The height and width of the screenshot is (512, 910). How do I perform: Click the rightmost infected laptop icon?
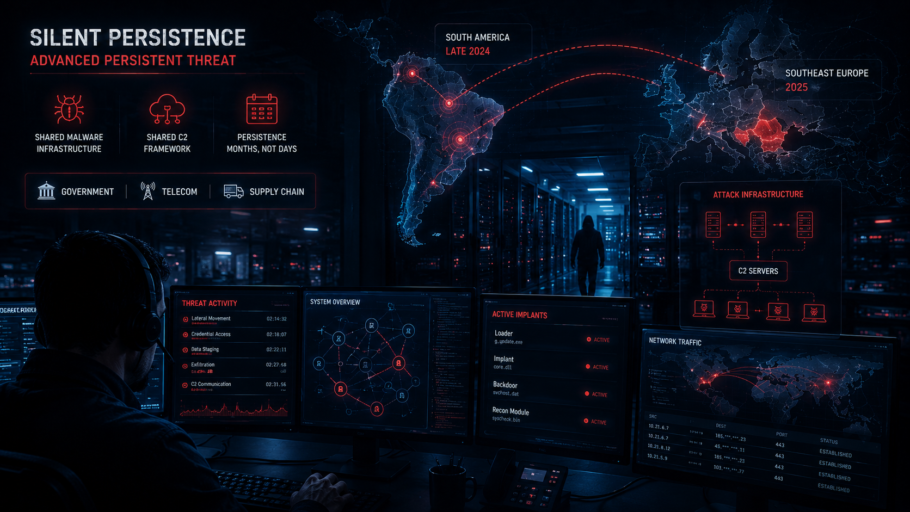tap(814, 312)
